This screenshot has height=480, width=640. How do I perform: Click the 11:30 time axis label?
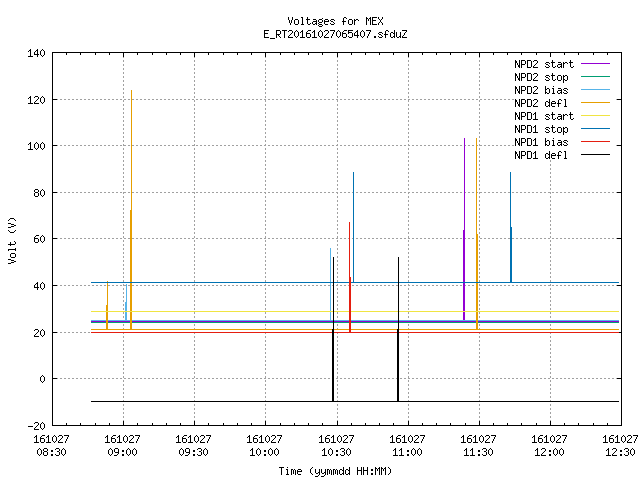click(478, 453)
